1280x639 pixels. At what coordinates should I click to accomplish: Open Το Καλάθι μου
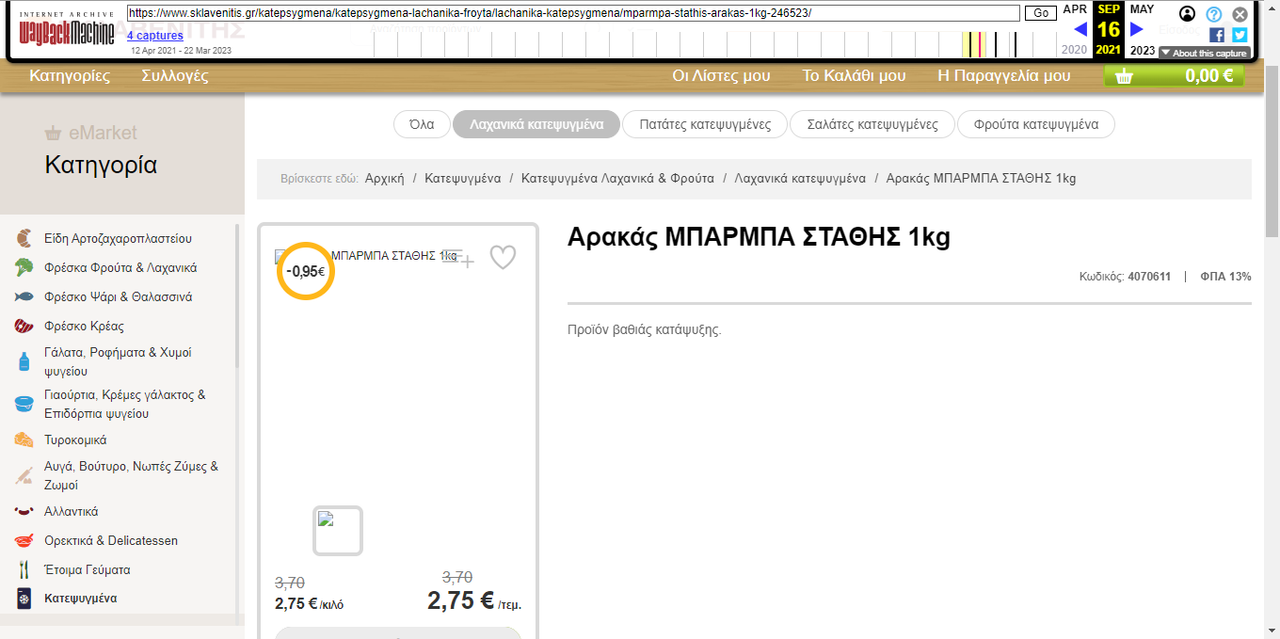pyautogui.click(x=854, y=75)
